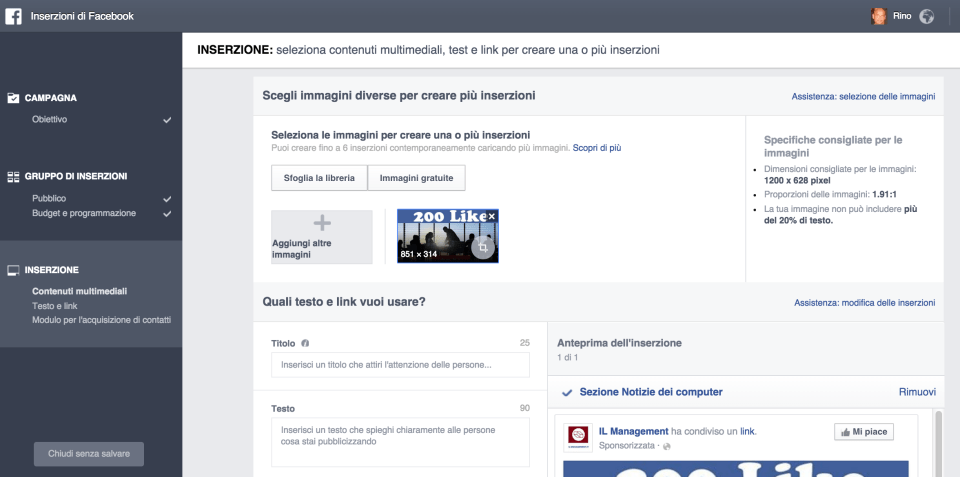Click the plus icon to add more images
This screenshot has width=960, height=477.
click(x=322, y=223)
